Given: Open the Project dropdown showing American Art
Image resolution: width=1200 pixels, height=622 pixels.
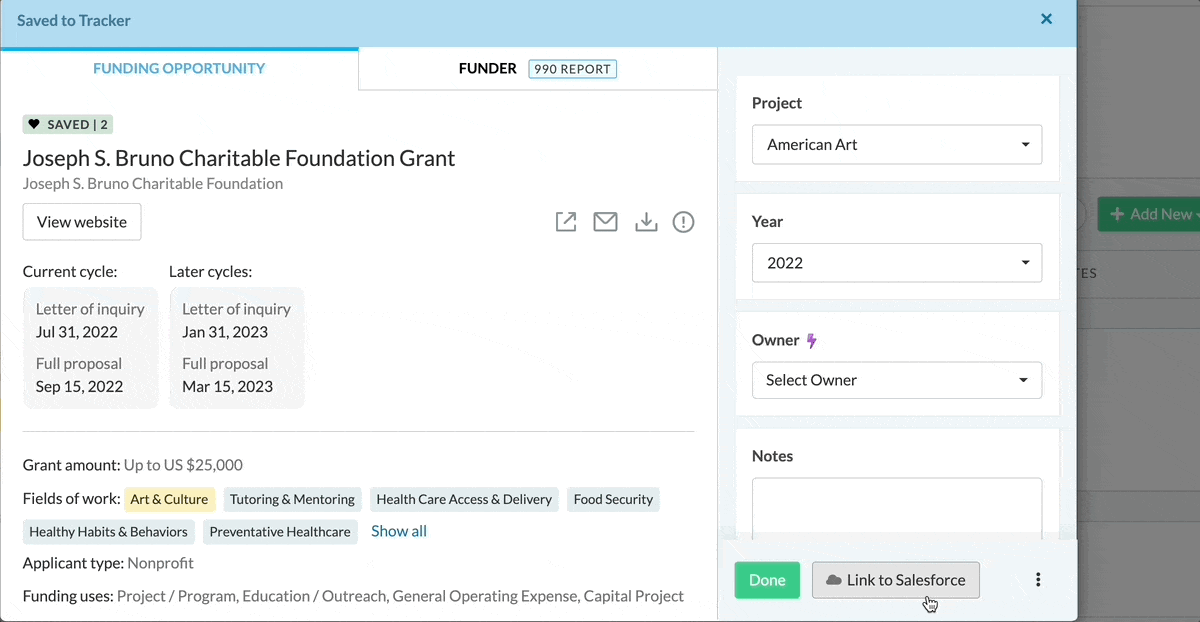Looking at the screenshot, I should click(897, 145).
